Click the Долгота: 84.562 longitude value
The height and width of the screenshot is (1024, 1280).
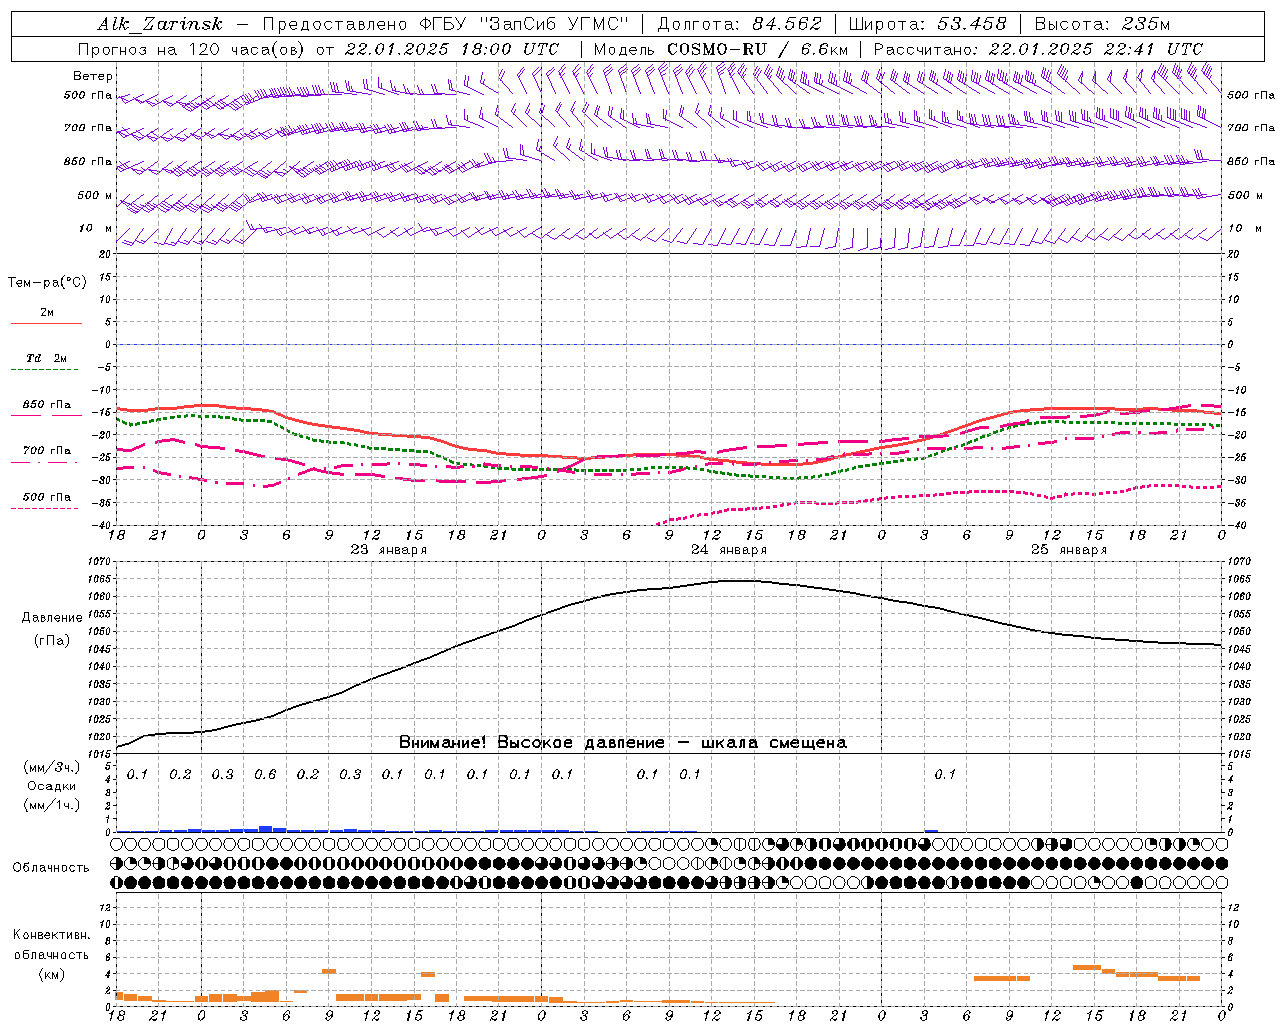pyautogui.click(x=740, y=24)
